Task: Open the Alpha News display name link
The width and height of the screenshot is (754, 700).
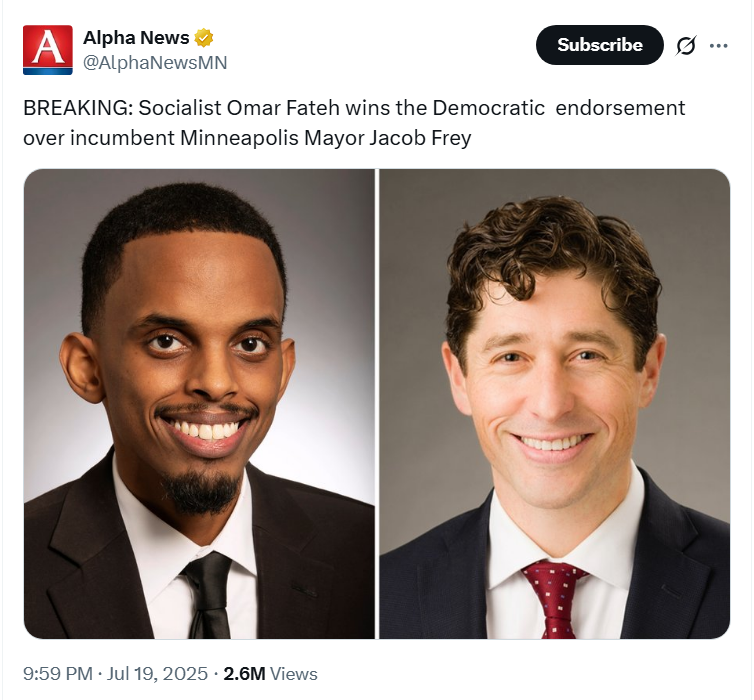Action: (x=136, y=38)
